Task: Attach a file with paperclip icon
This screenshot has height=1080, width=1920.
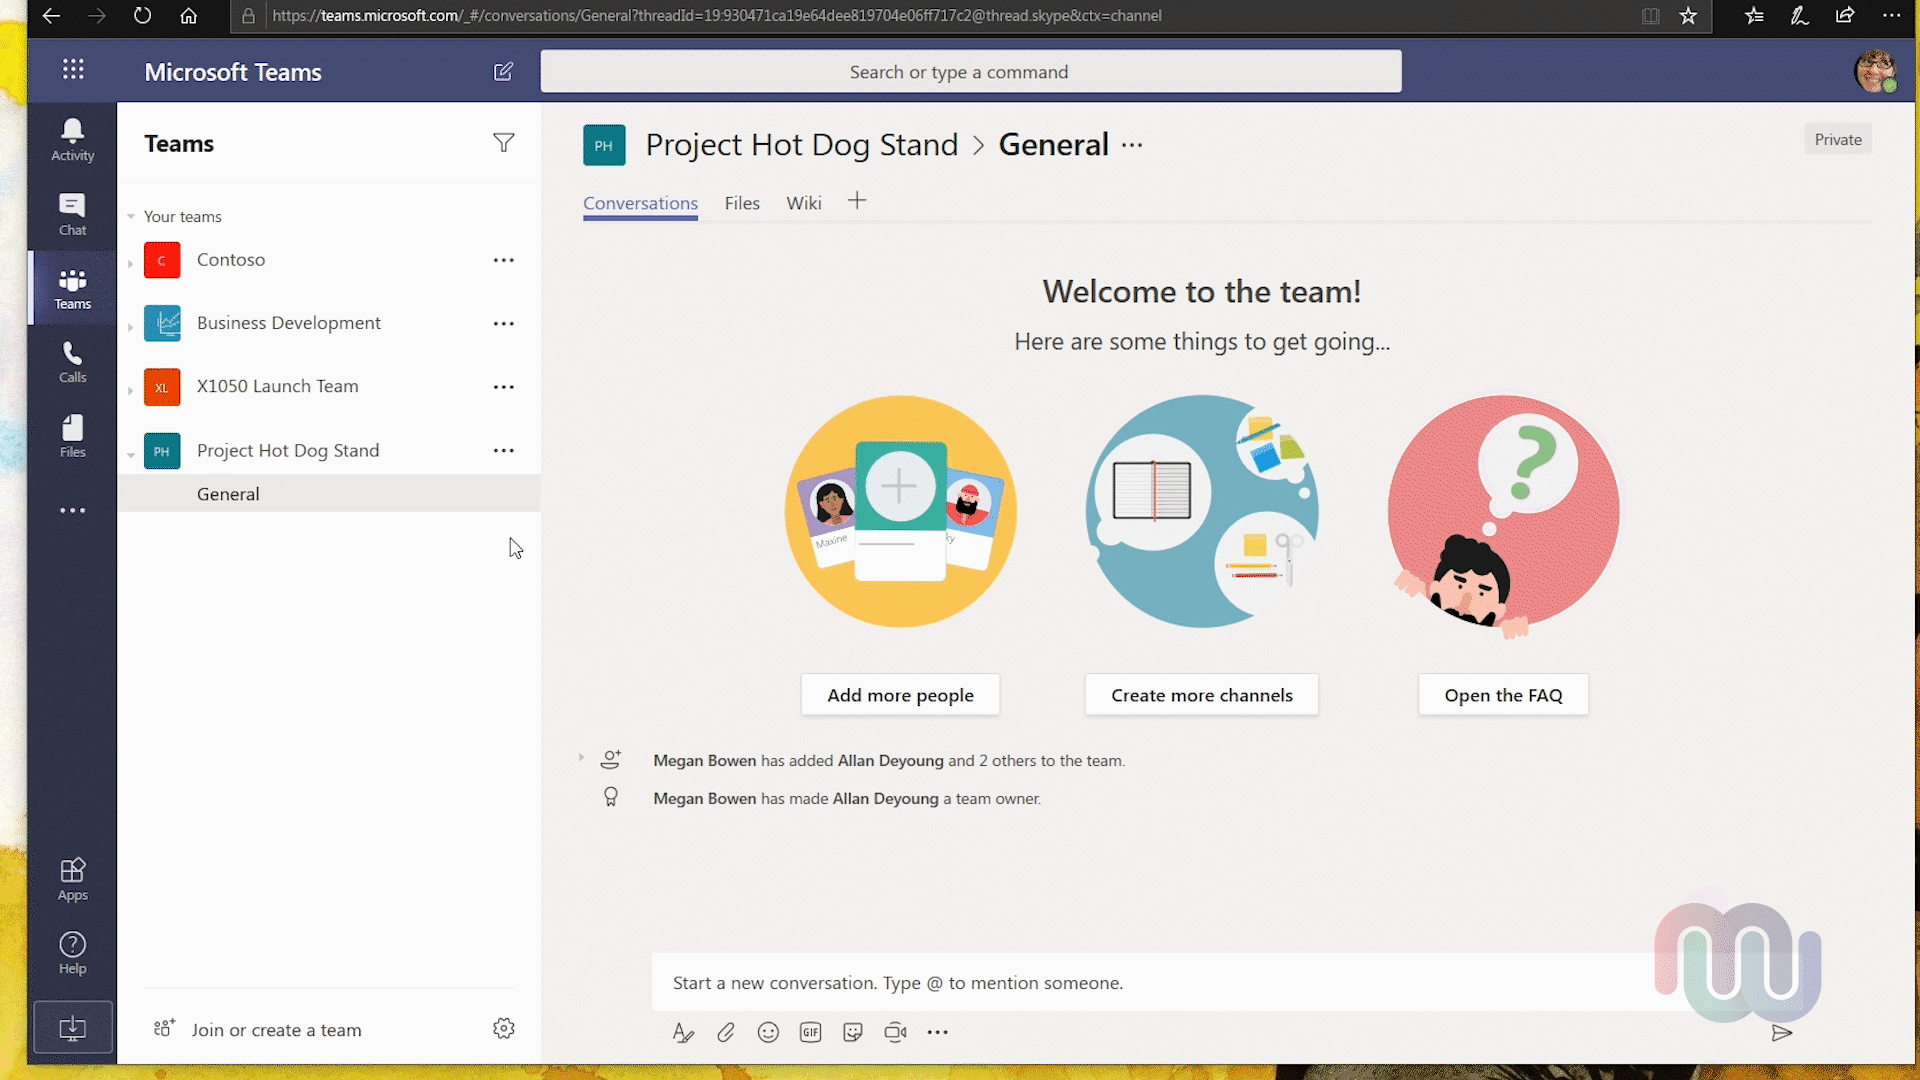Action: (726, 1033)
